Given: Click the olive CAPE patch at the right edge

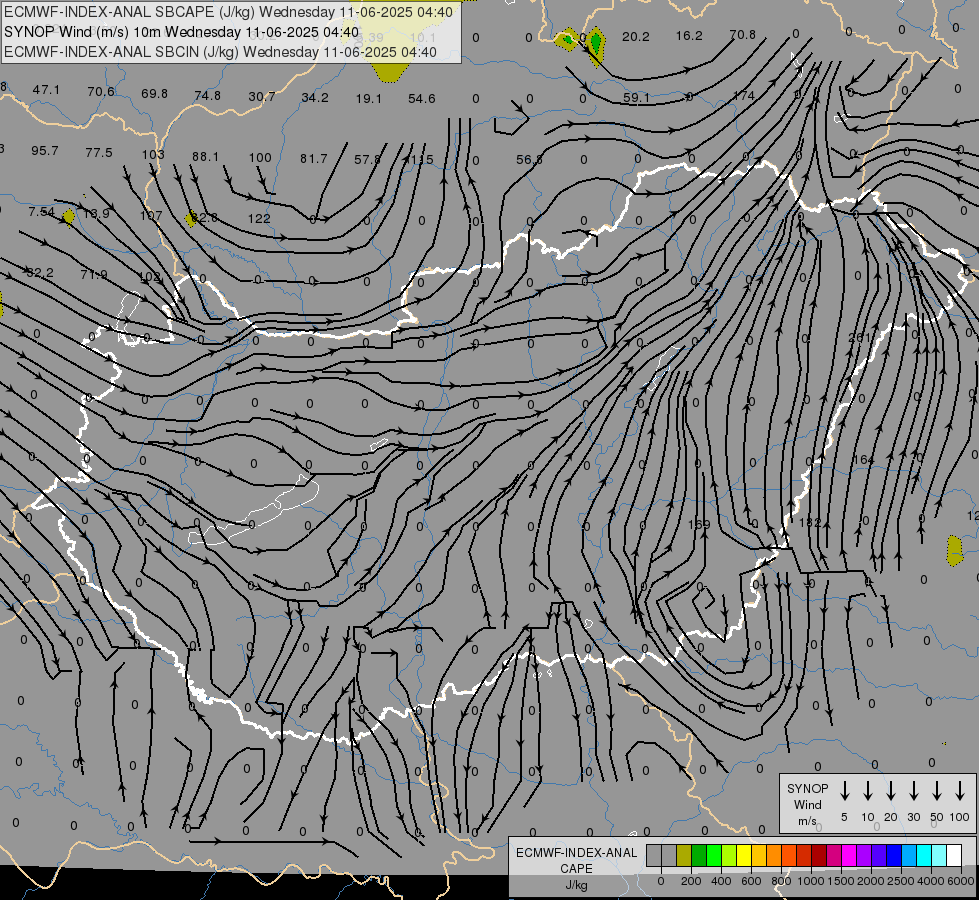Looking at the screenshot, I should (x=955, y=551).
